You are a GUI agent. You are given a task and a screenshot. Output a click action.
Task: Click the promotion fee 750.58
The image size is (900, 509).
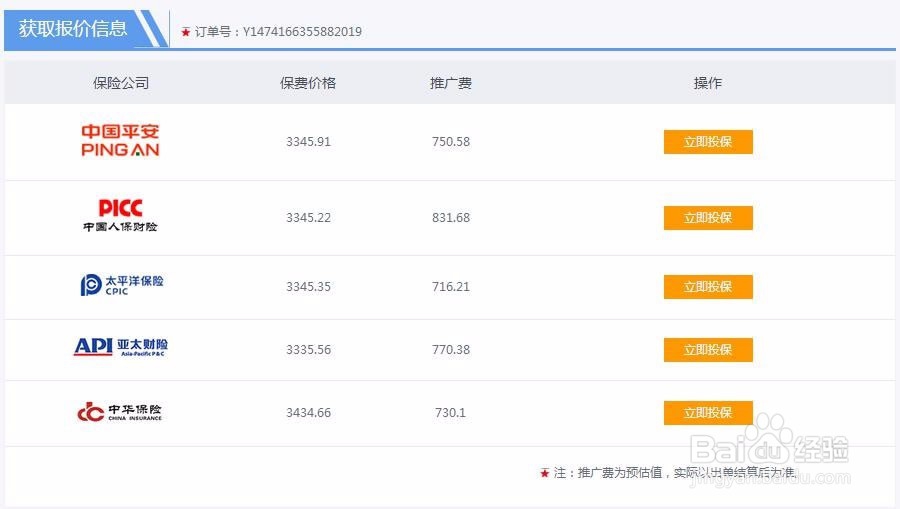(451, 142)
